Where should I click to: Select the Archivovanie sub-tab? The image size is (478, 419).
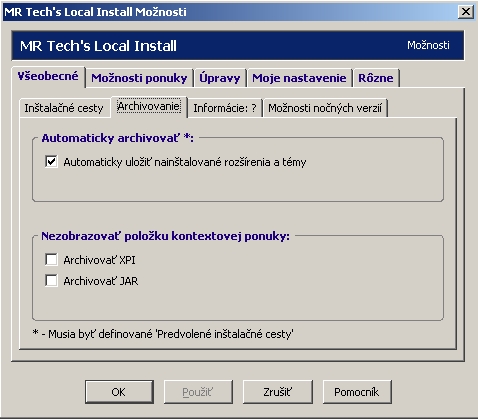pos(149,107)
